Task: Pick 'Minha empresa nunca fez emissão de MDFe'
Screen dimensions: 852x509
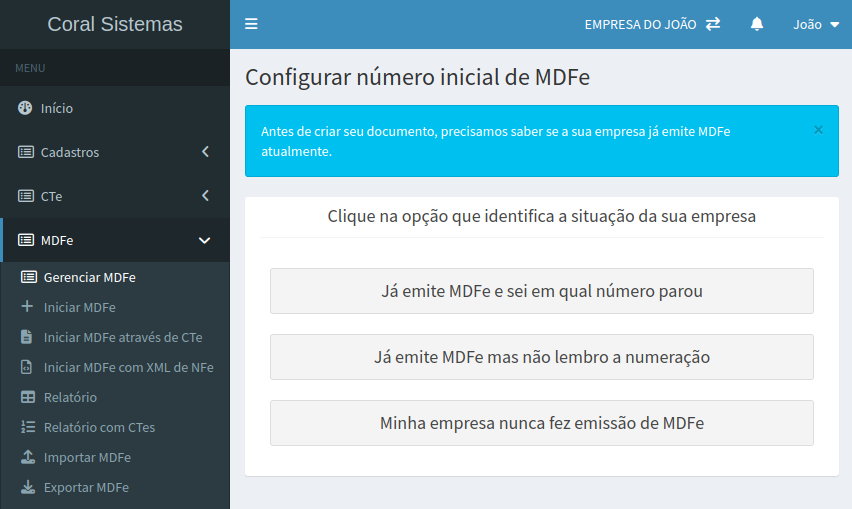Action: pos(541,423)
